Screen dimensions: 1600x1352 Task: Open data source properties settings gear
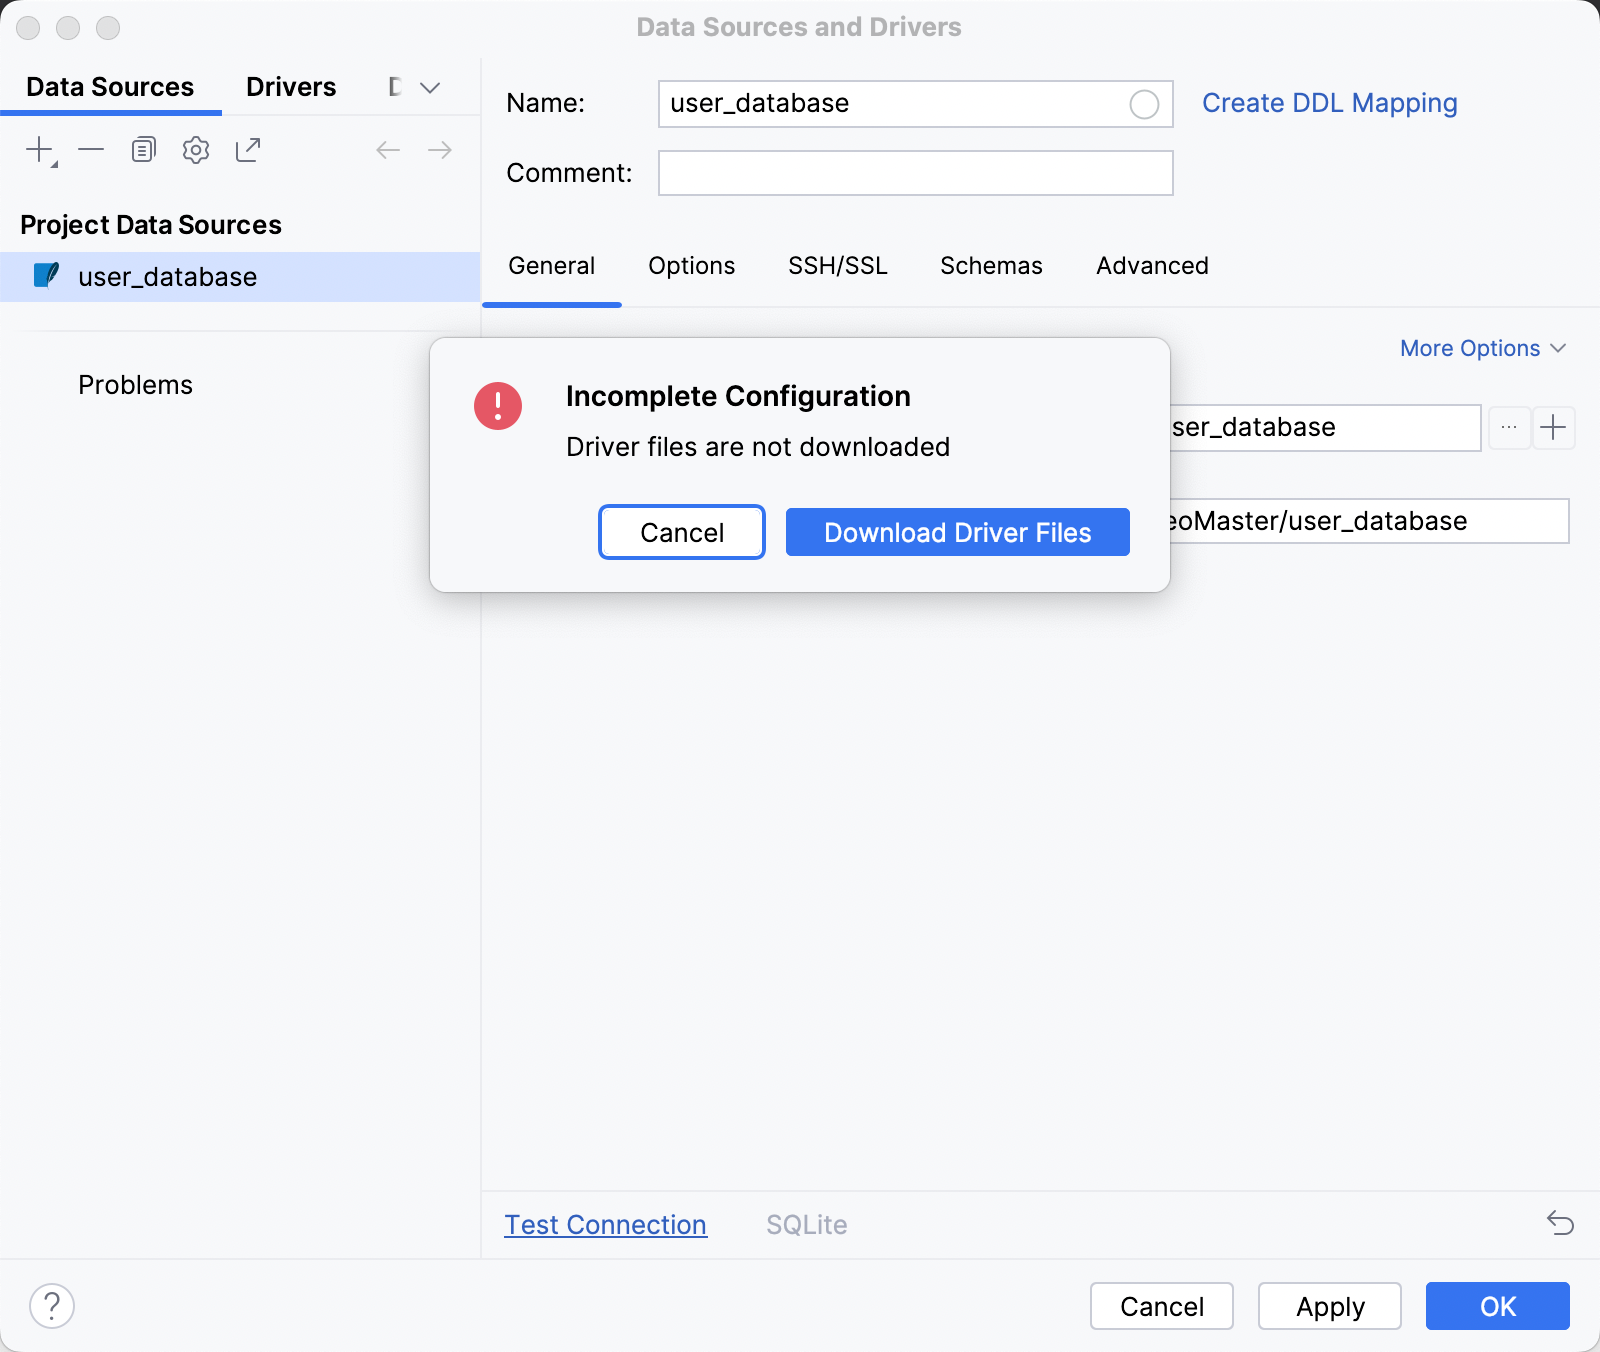196,149
